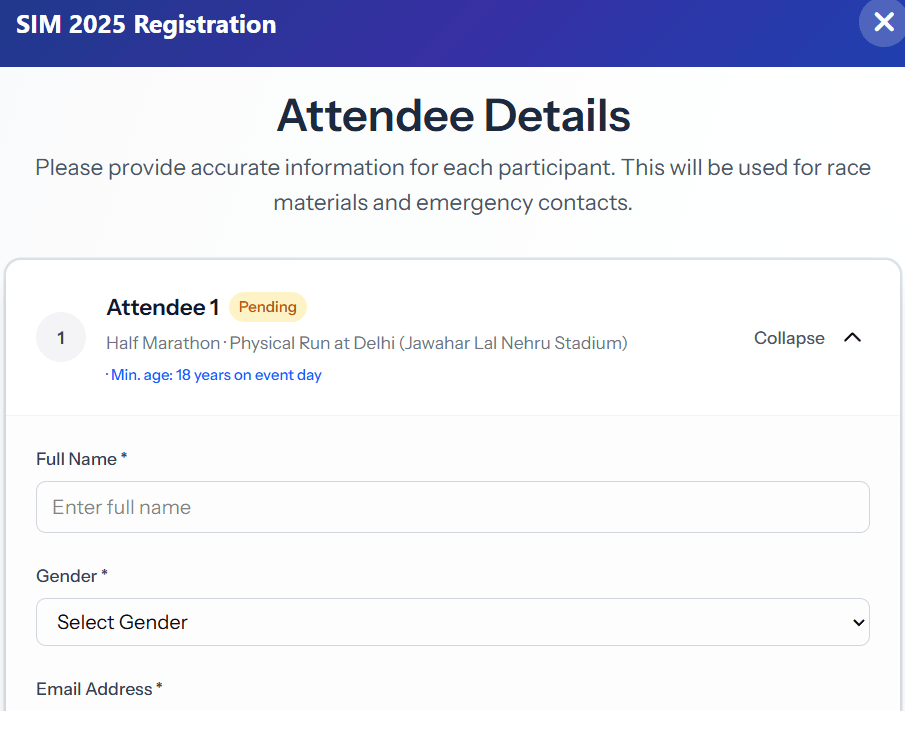Click the Gender dropdown arrow
Viewport: 905px width, 736px height.
point(857,622)
